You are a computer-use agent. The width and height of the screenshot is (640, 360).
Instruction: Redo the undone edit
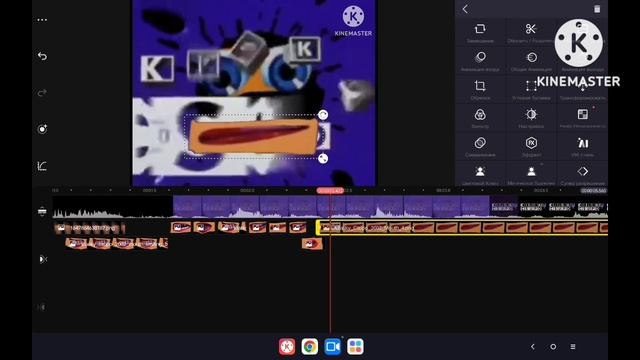[42, 93]
